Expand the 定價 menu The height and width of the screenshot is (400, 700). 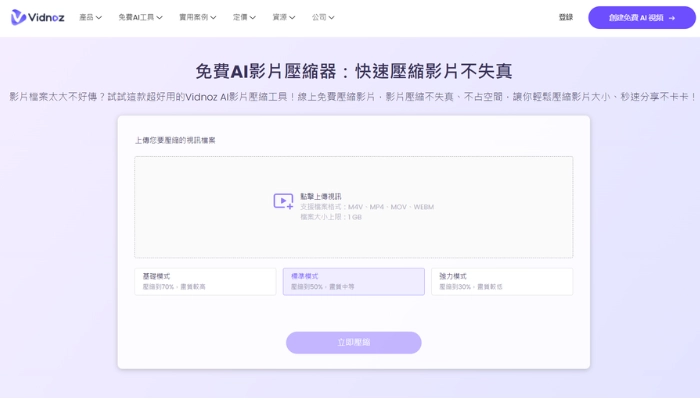point(244,17)
